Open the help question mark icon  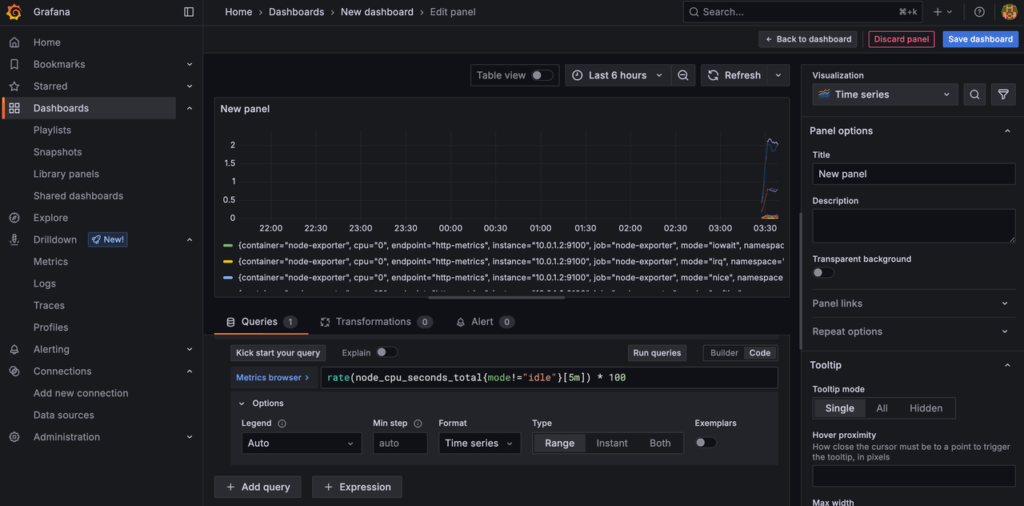point(979,12)
